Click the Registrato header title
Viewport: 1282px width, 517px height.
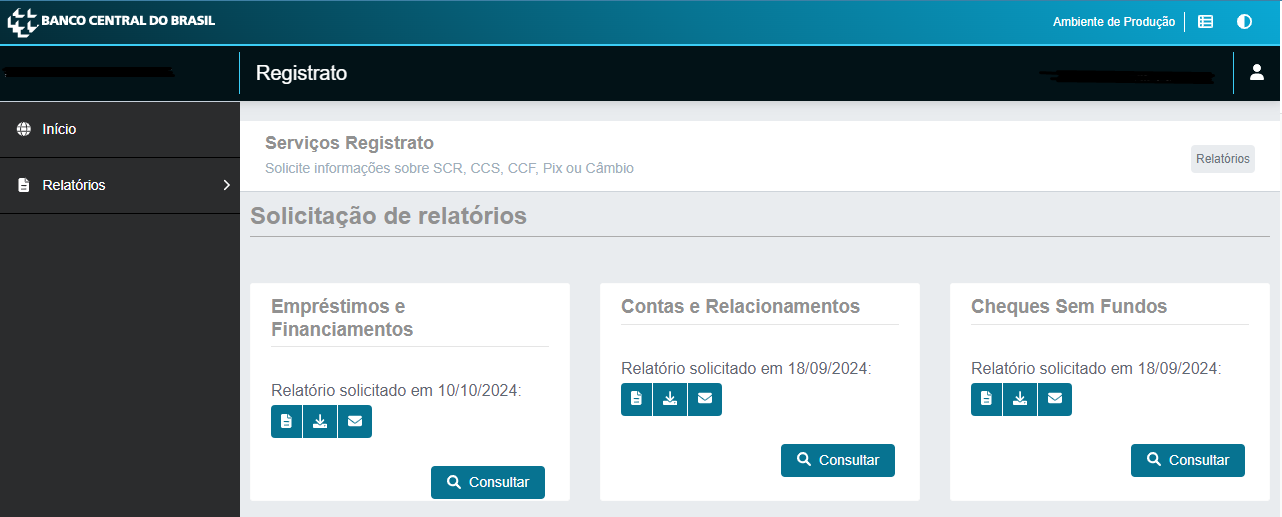click(301, 73)
